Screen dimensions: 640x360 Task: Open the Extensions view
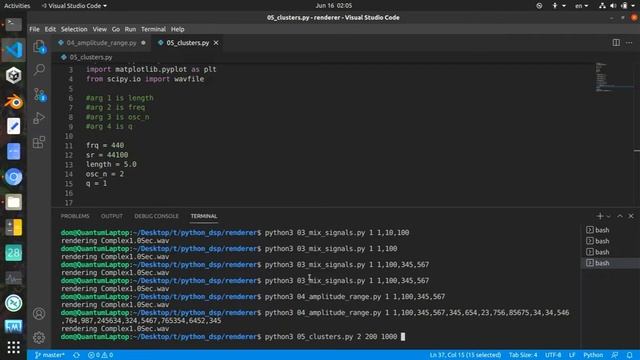39,142
